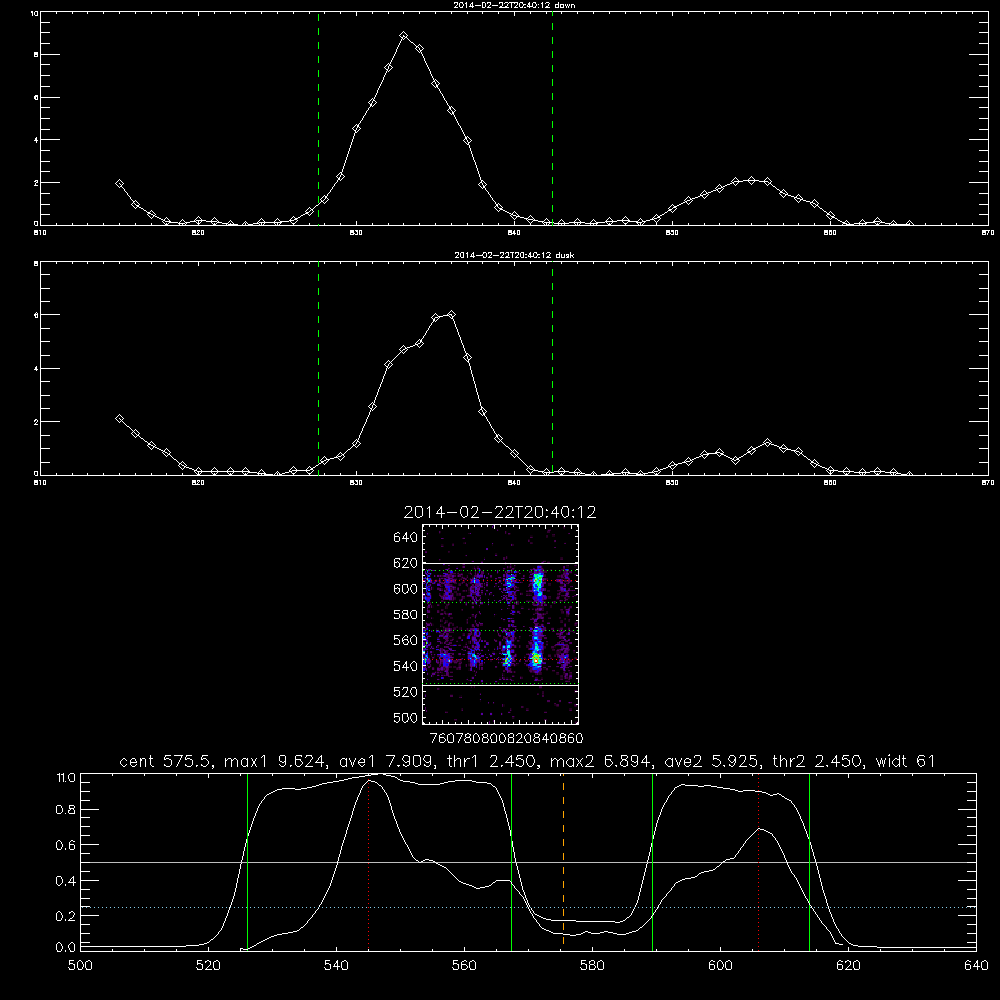Click x-axis label 640 of bottom profile plot
This screenshot has width=1000, height=1000.
pos(976,966)
